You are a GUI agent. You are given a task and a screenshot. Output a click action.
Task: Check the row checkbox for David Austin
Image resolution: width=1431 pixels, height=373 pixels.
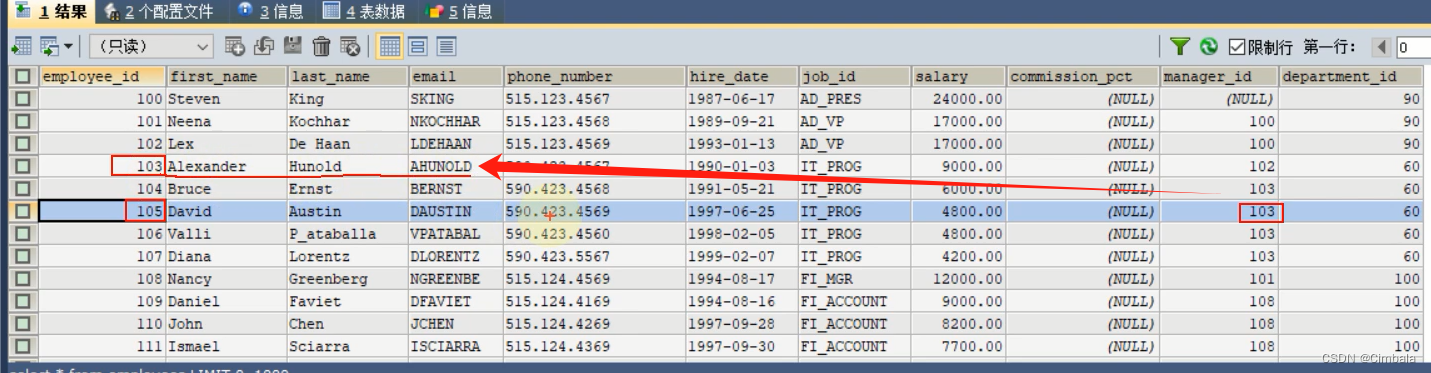22,211
